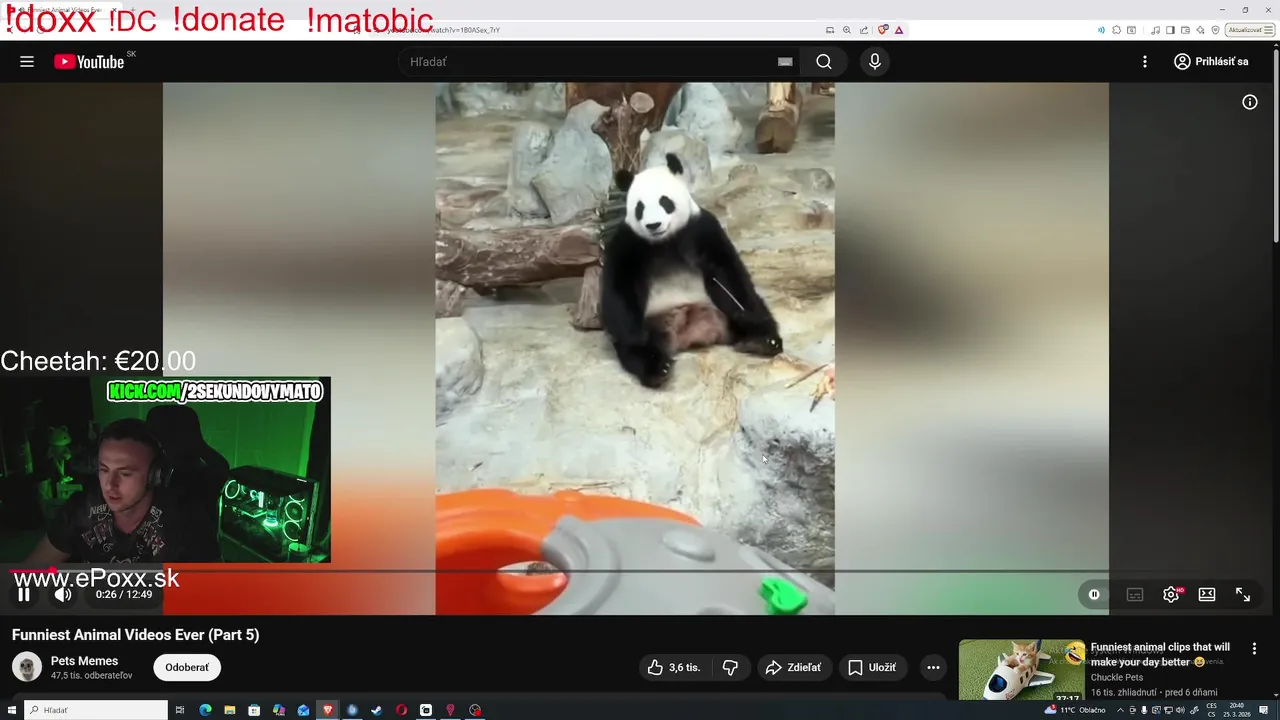
Task: Launch Microsoft Edge from taskbar
Action: click(x=205, y=710)
